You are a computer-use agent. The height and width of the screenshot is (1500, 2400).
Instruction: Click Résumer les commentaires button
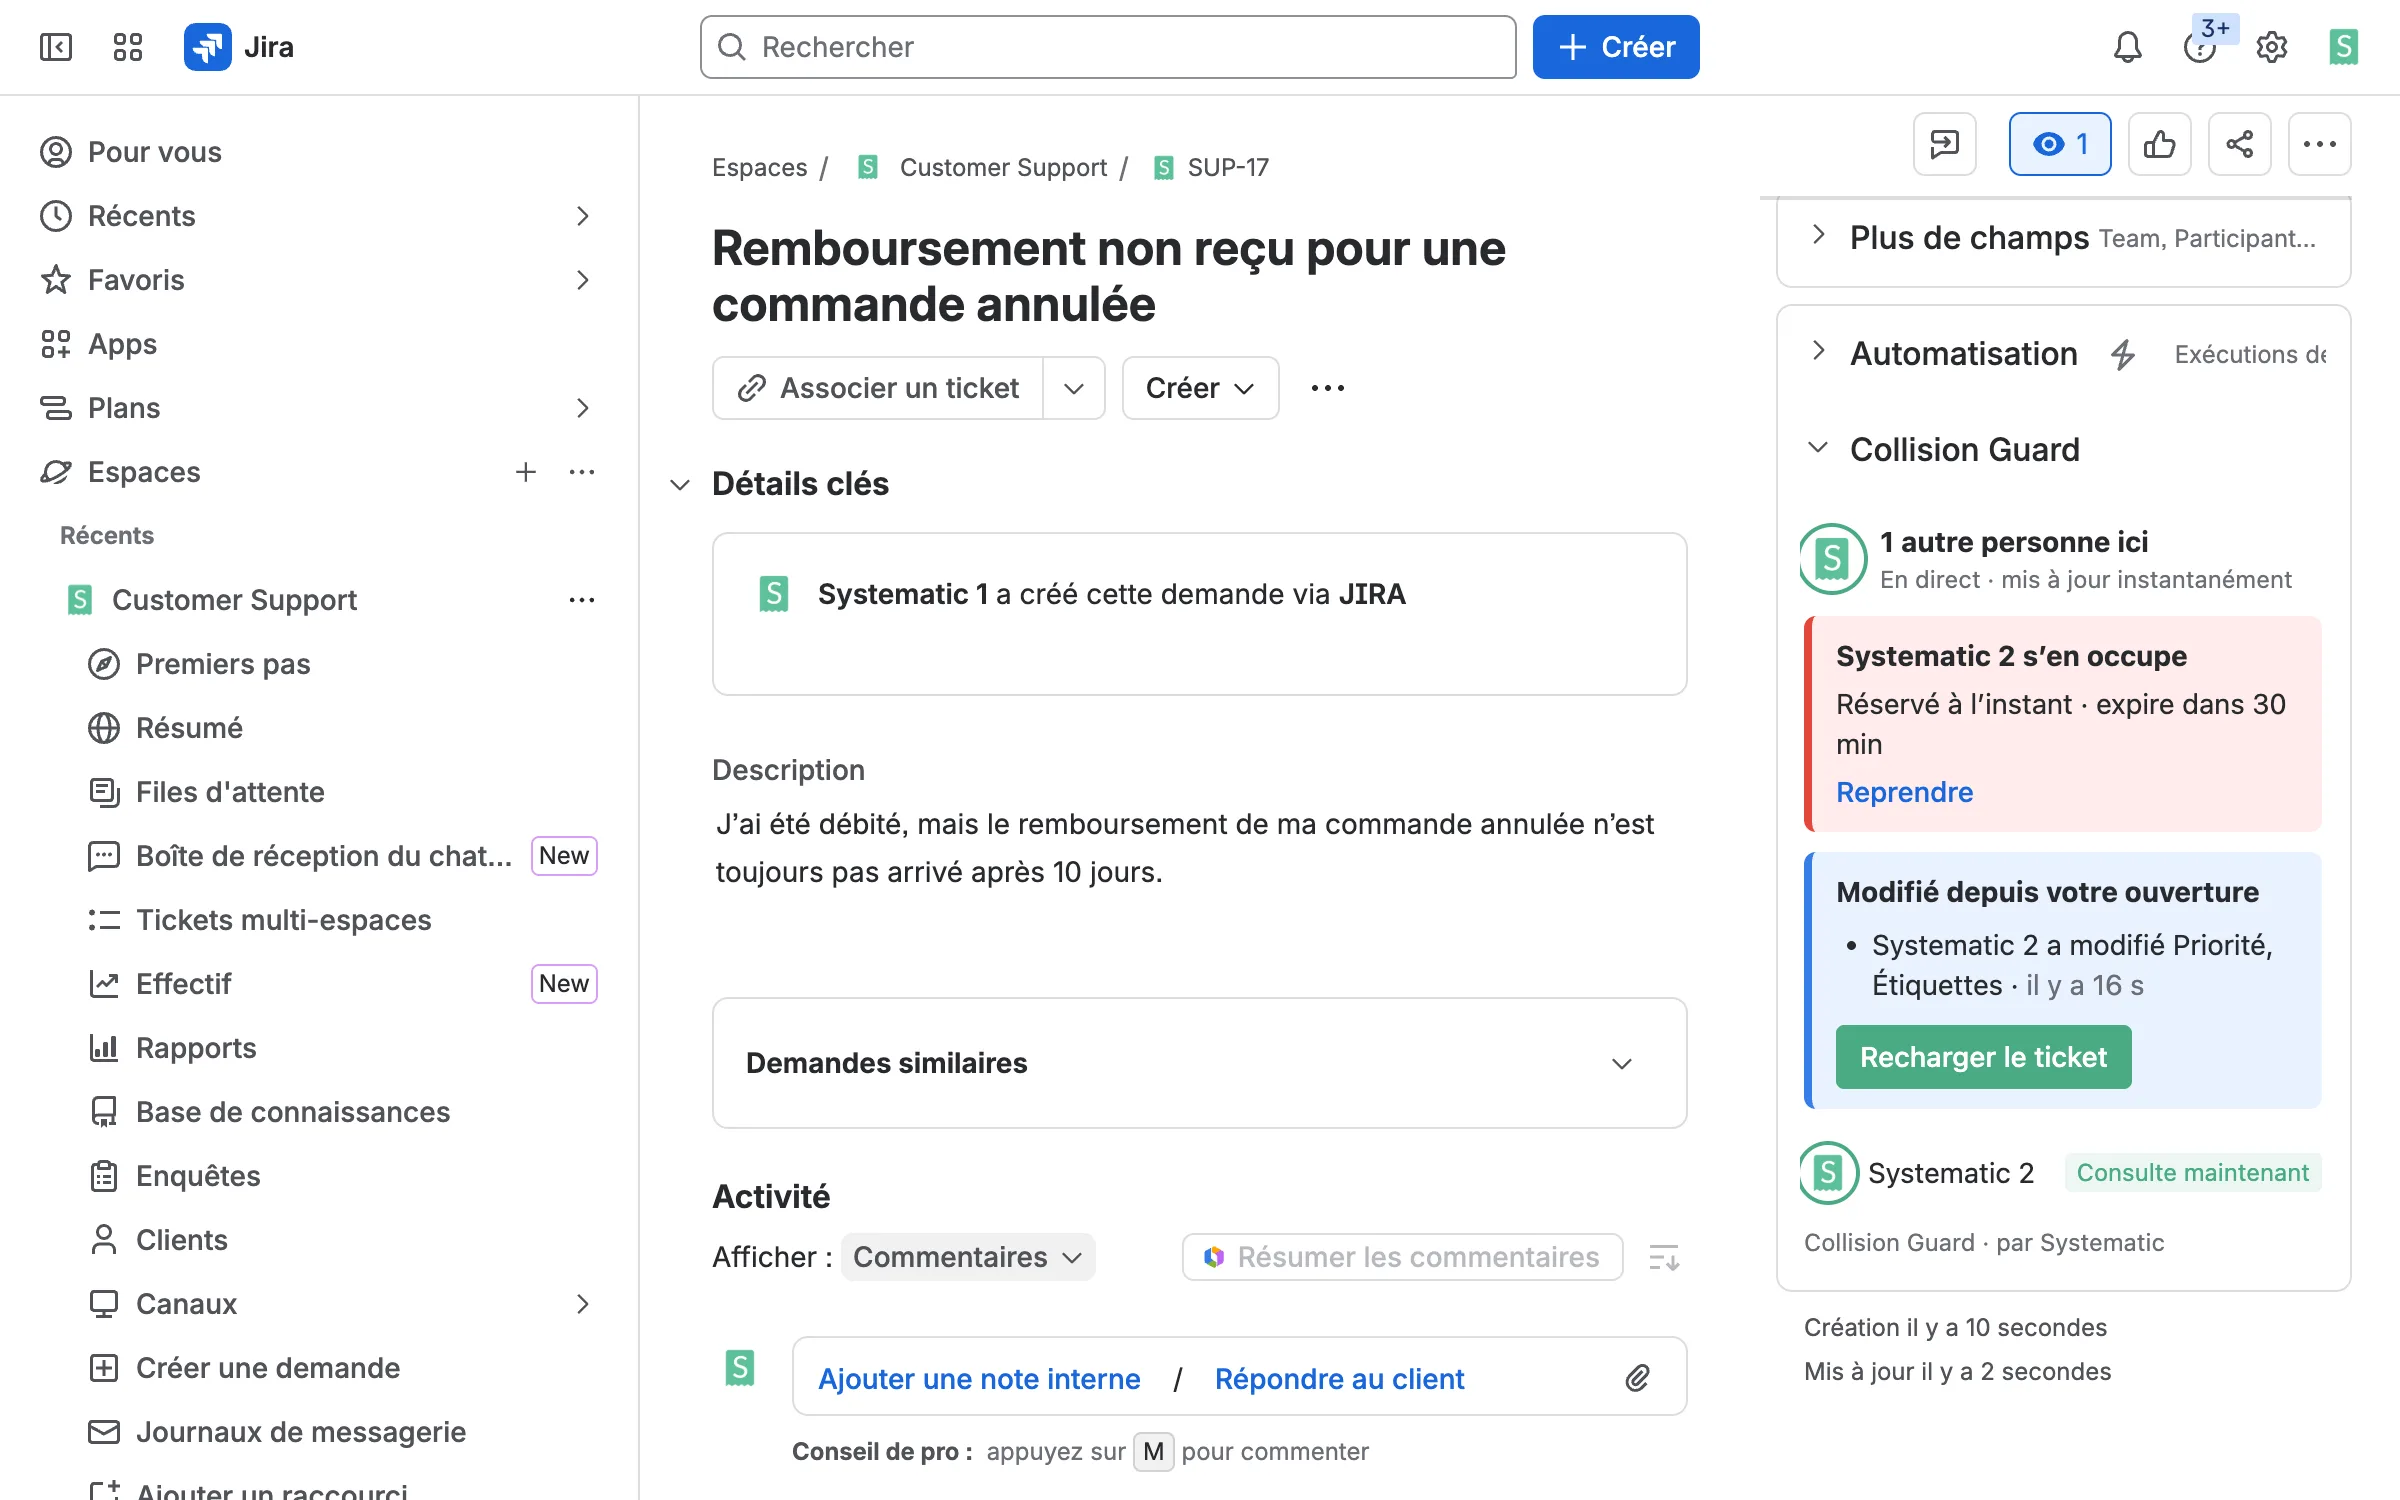(1402, 1257)
